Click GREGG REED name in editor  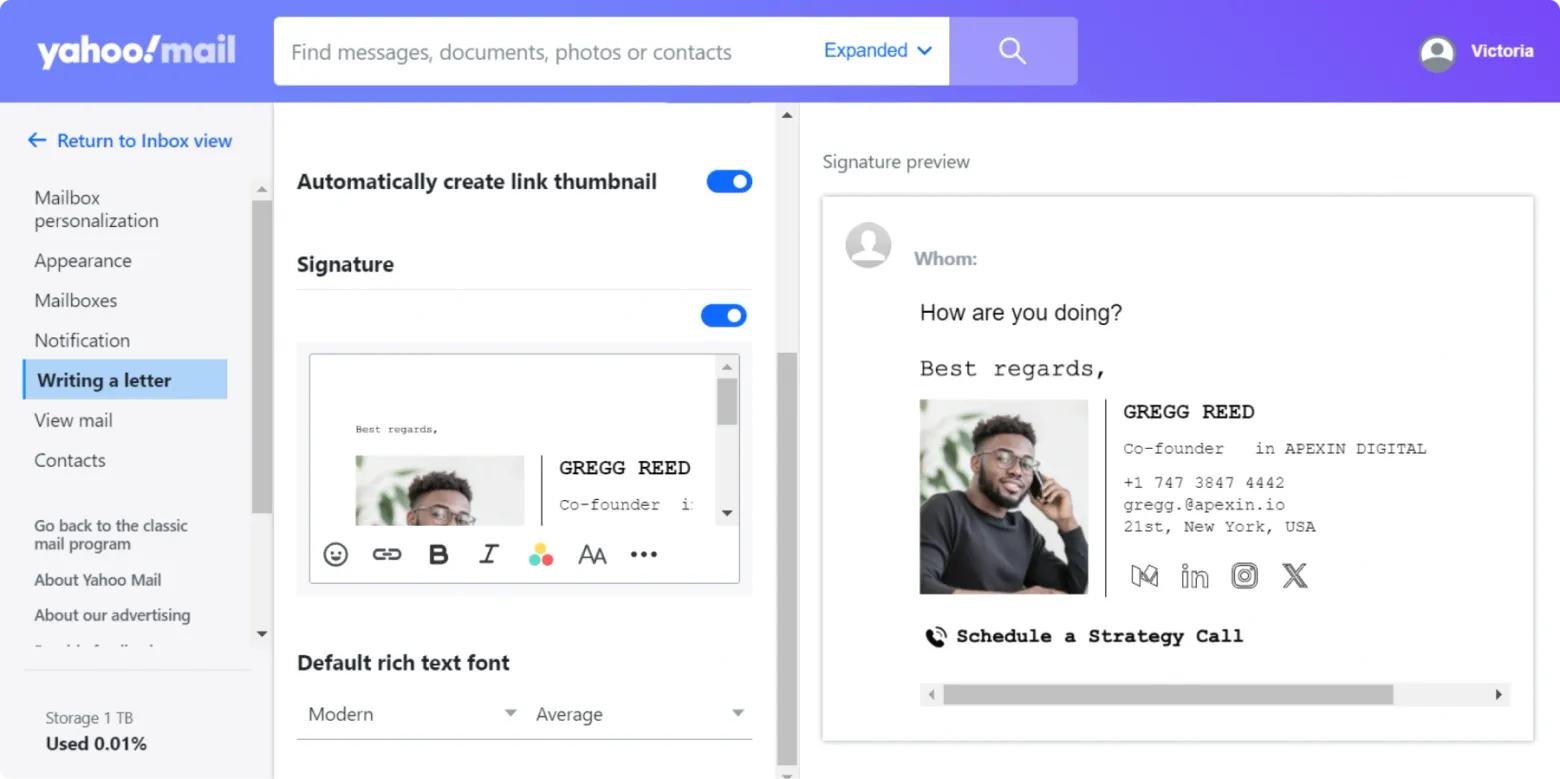pos(624,468)
